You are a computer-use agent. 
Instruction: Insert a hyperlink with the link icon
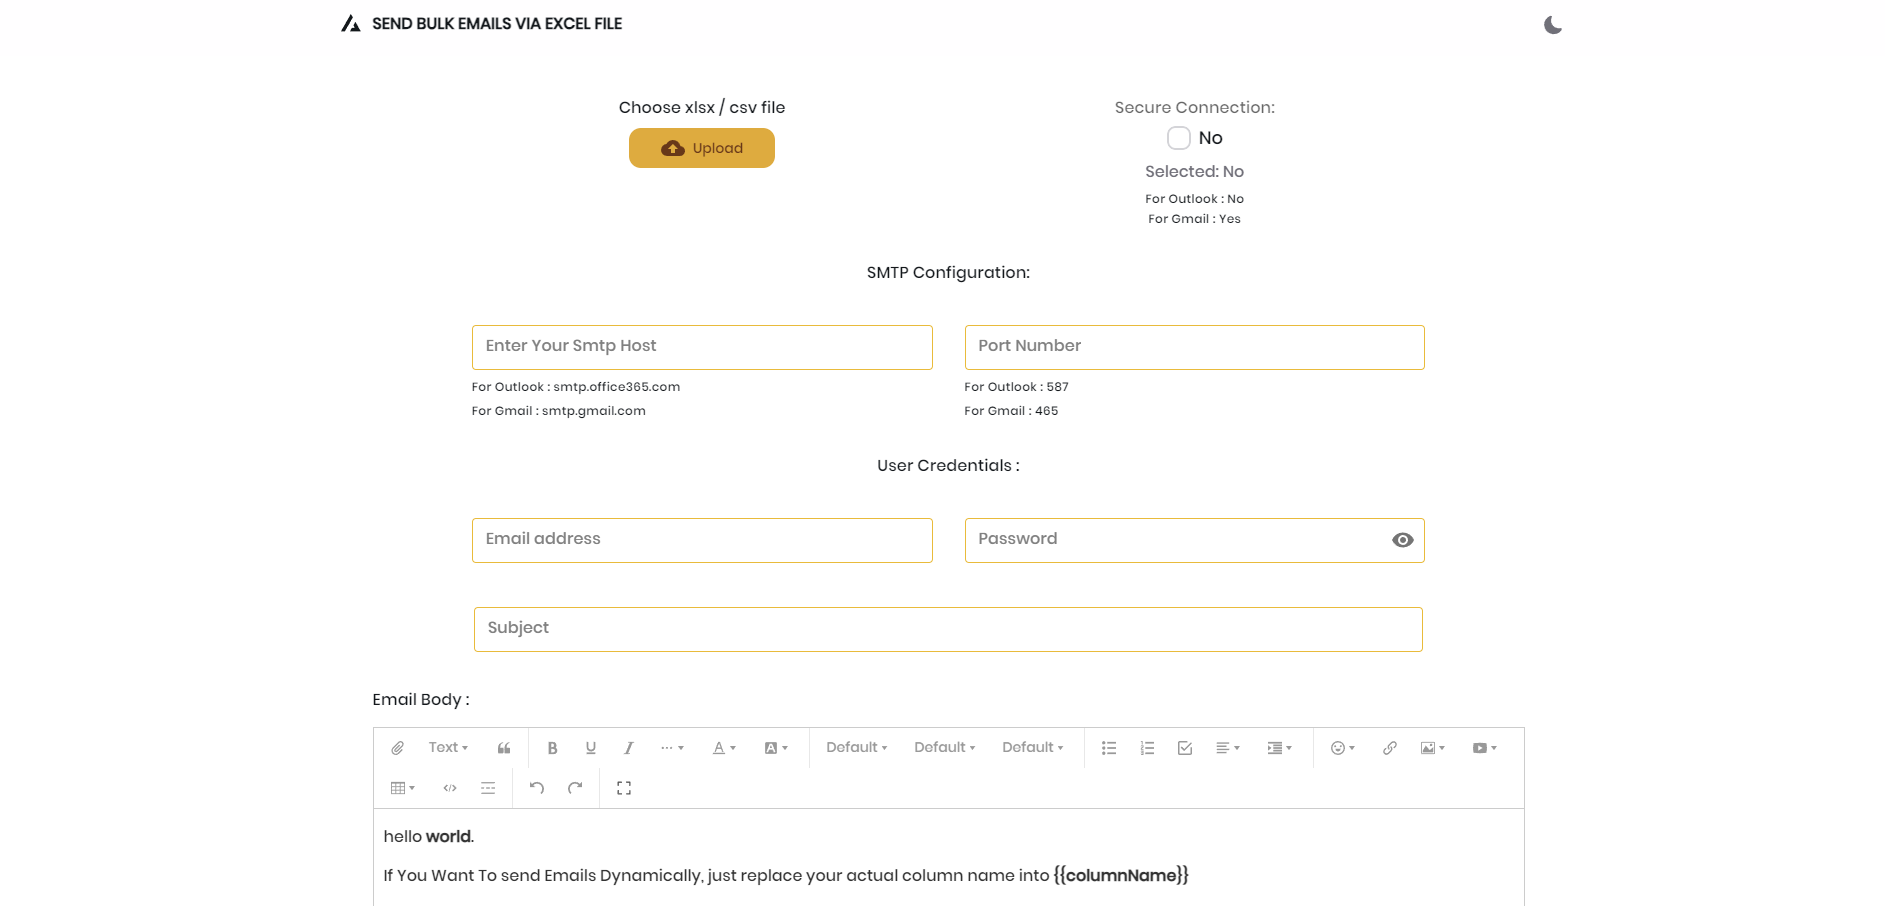coord(1390,748)
